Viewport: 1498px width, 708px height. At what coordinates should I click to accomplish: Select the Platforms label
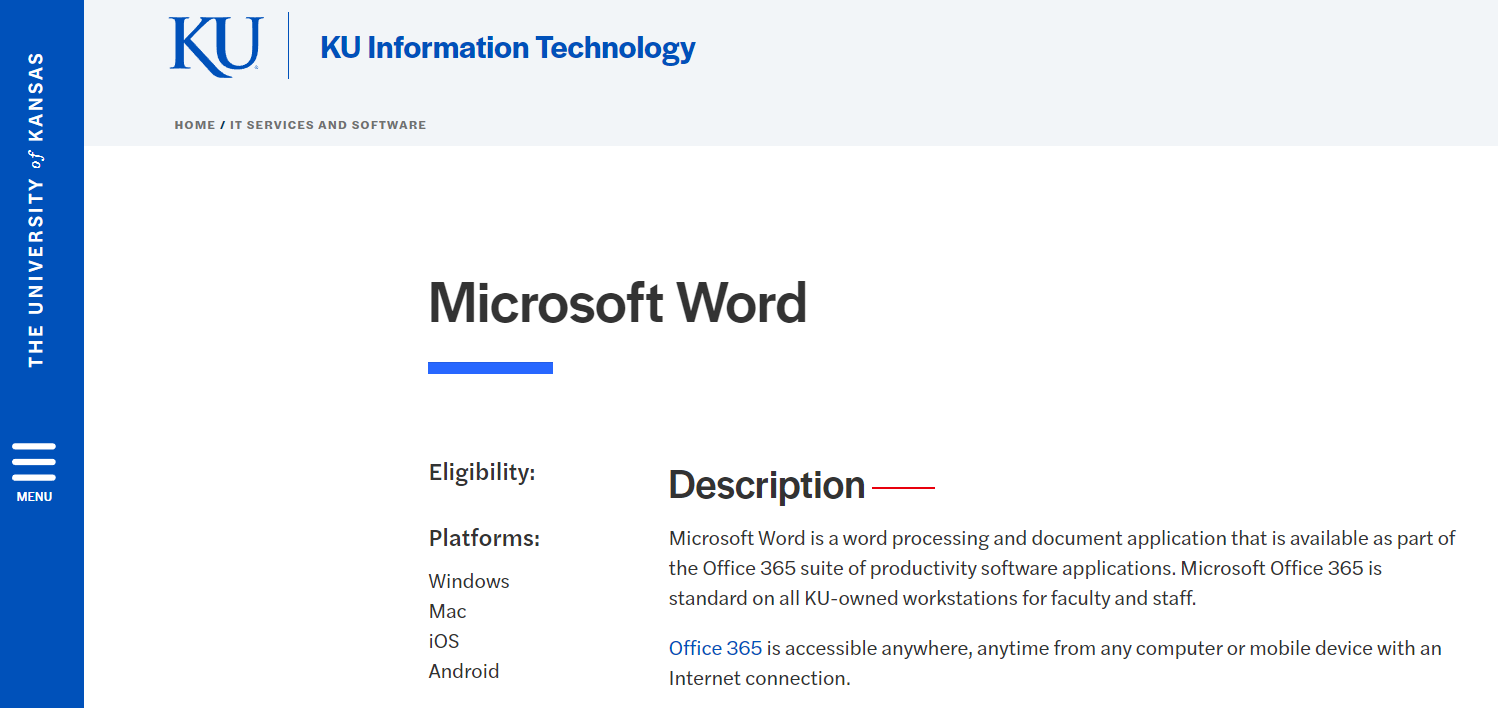[484, 538]
